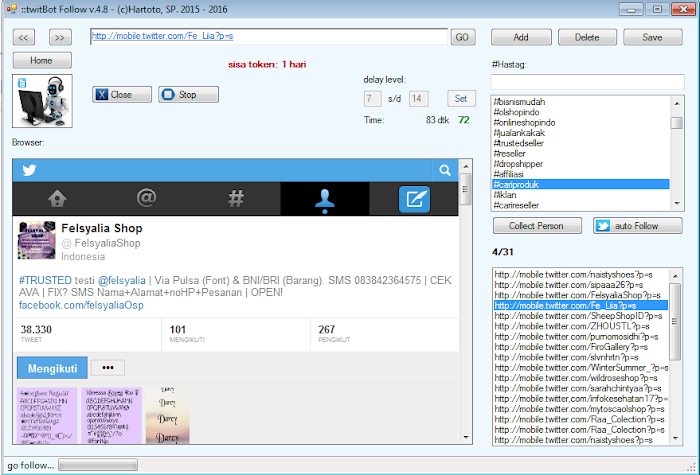Click minimum delay field showing 7
The width and height of the screenshot is (700, 475).
coord(372,99)
